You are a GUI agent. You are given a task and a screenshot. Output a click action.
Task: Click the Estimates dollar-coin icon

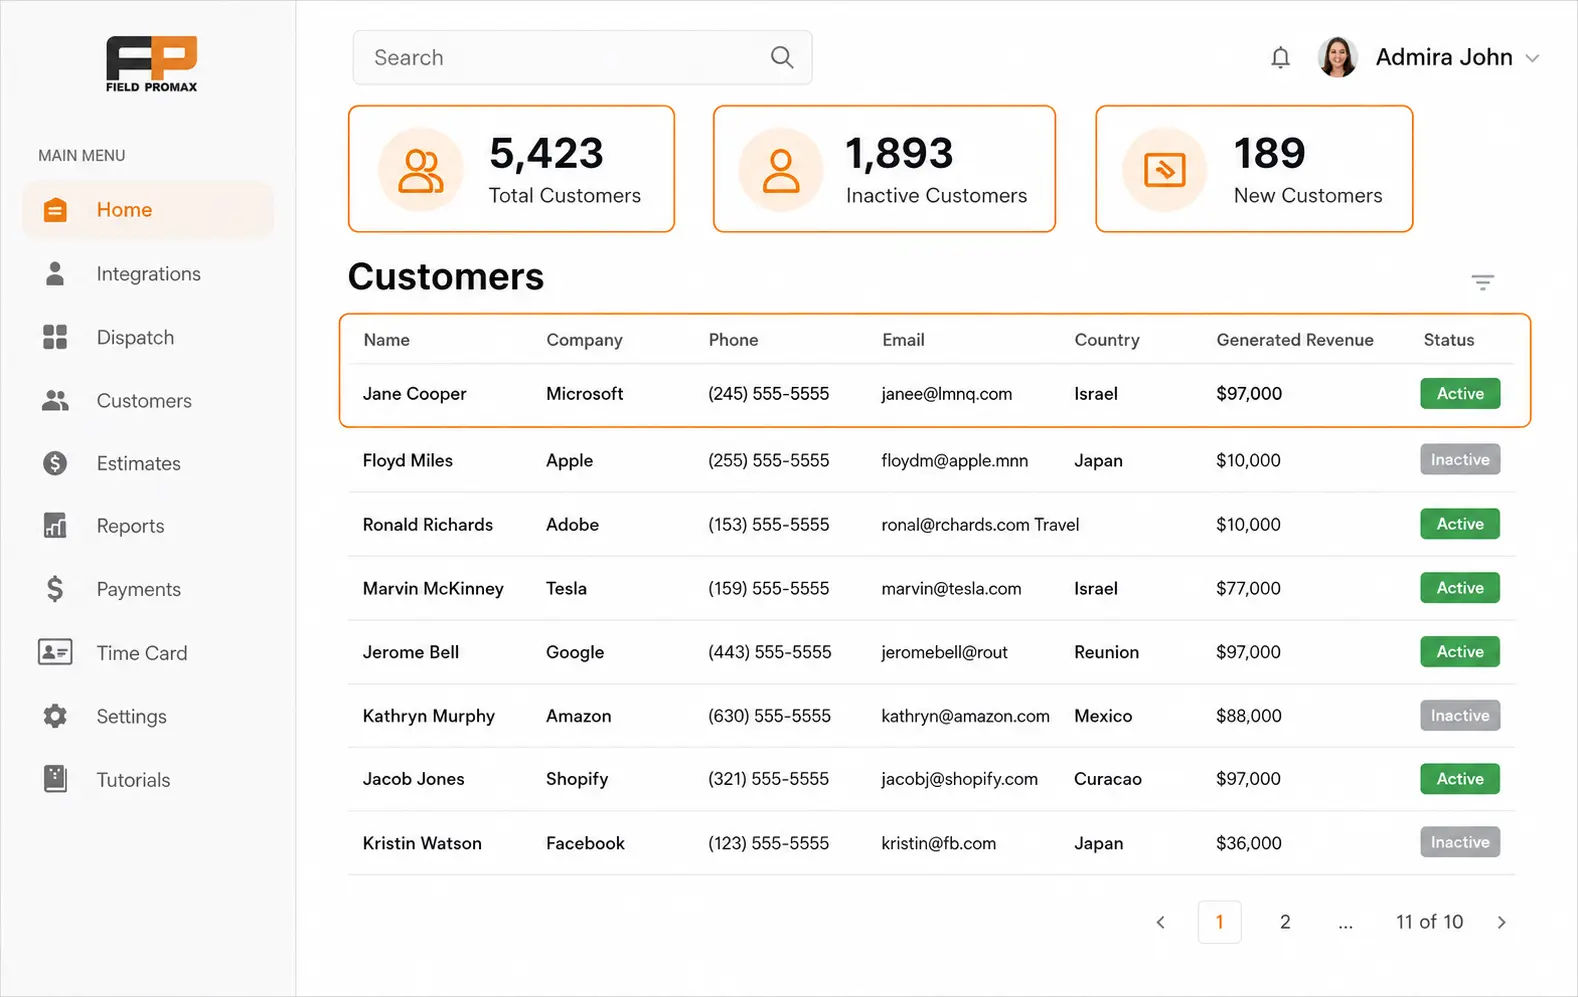click(x=55, y=463)
